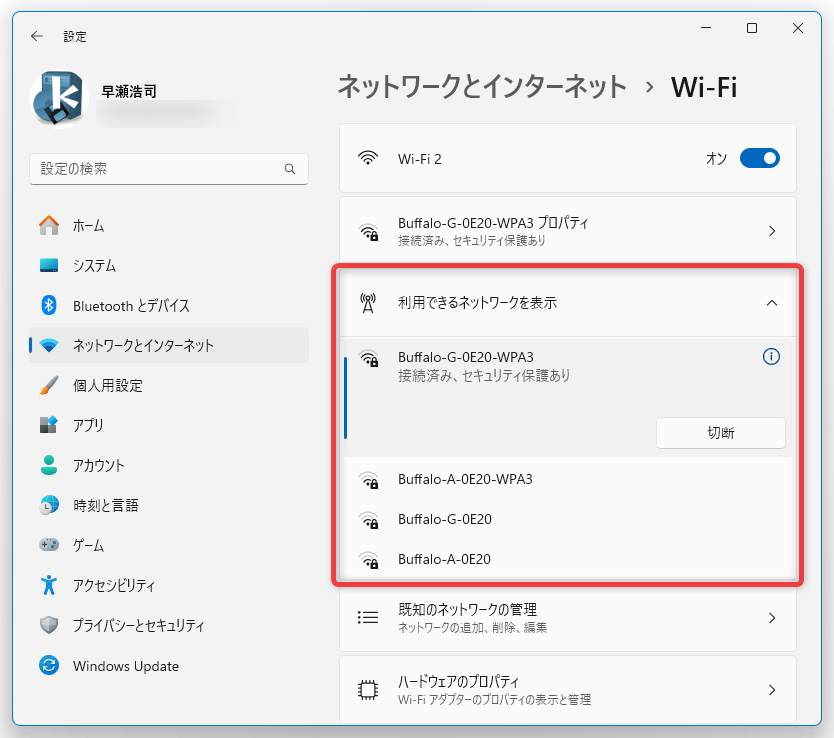Click the search magnifier icon
The width and height of the screenshot is (834, 738).
[290, 169]
